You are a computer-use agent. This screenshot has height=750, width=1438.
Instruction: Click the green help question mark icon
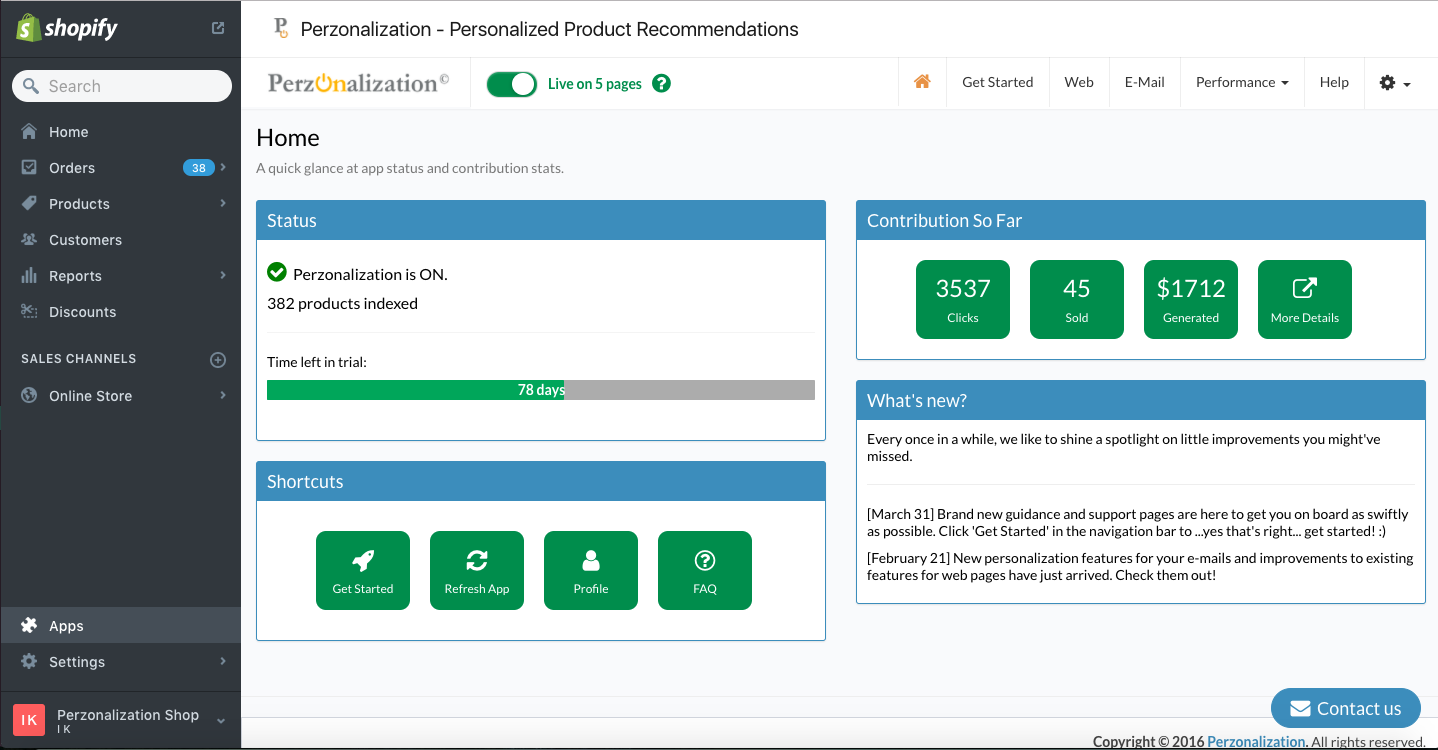661,84
